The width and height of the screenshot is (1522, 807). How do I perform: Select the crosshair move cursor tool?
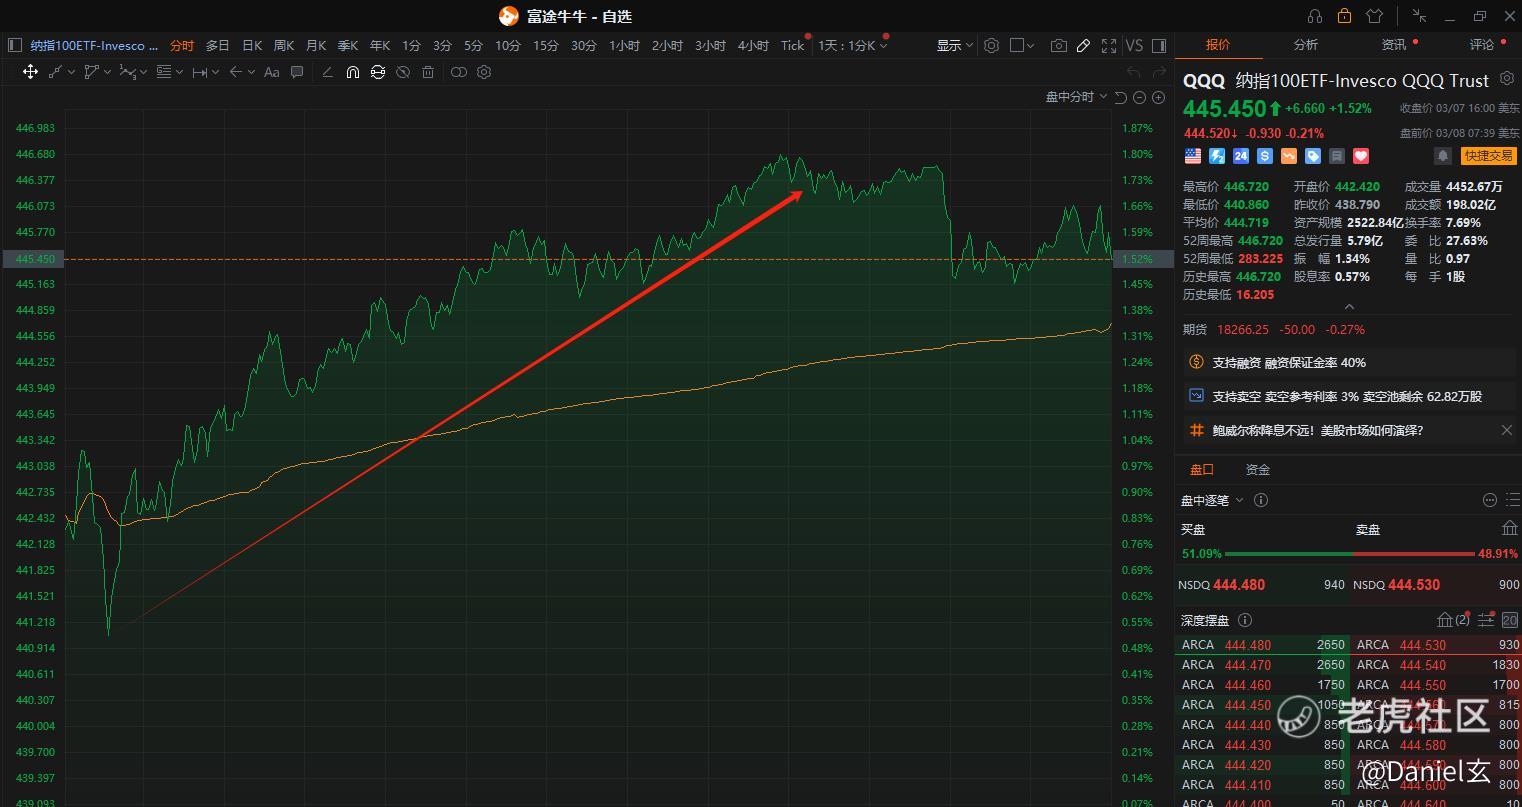[30, 72]
